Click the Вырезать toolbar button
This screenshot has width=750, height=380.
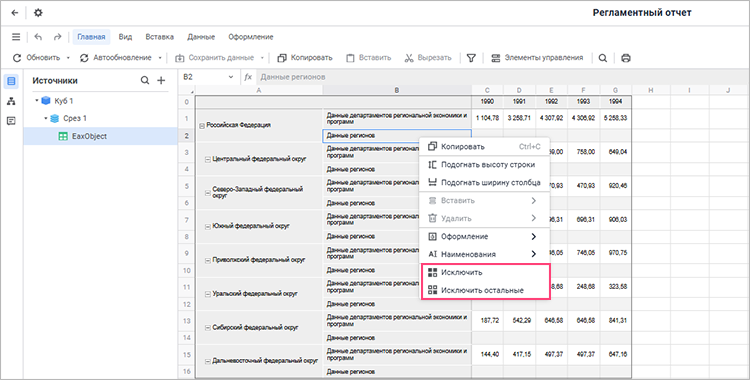[428, 58]
